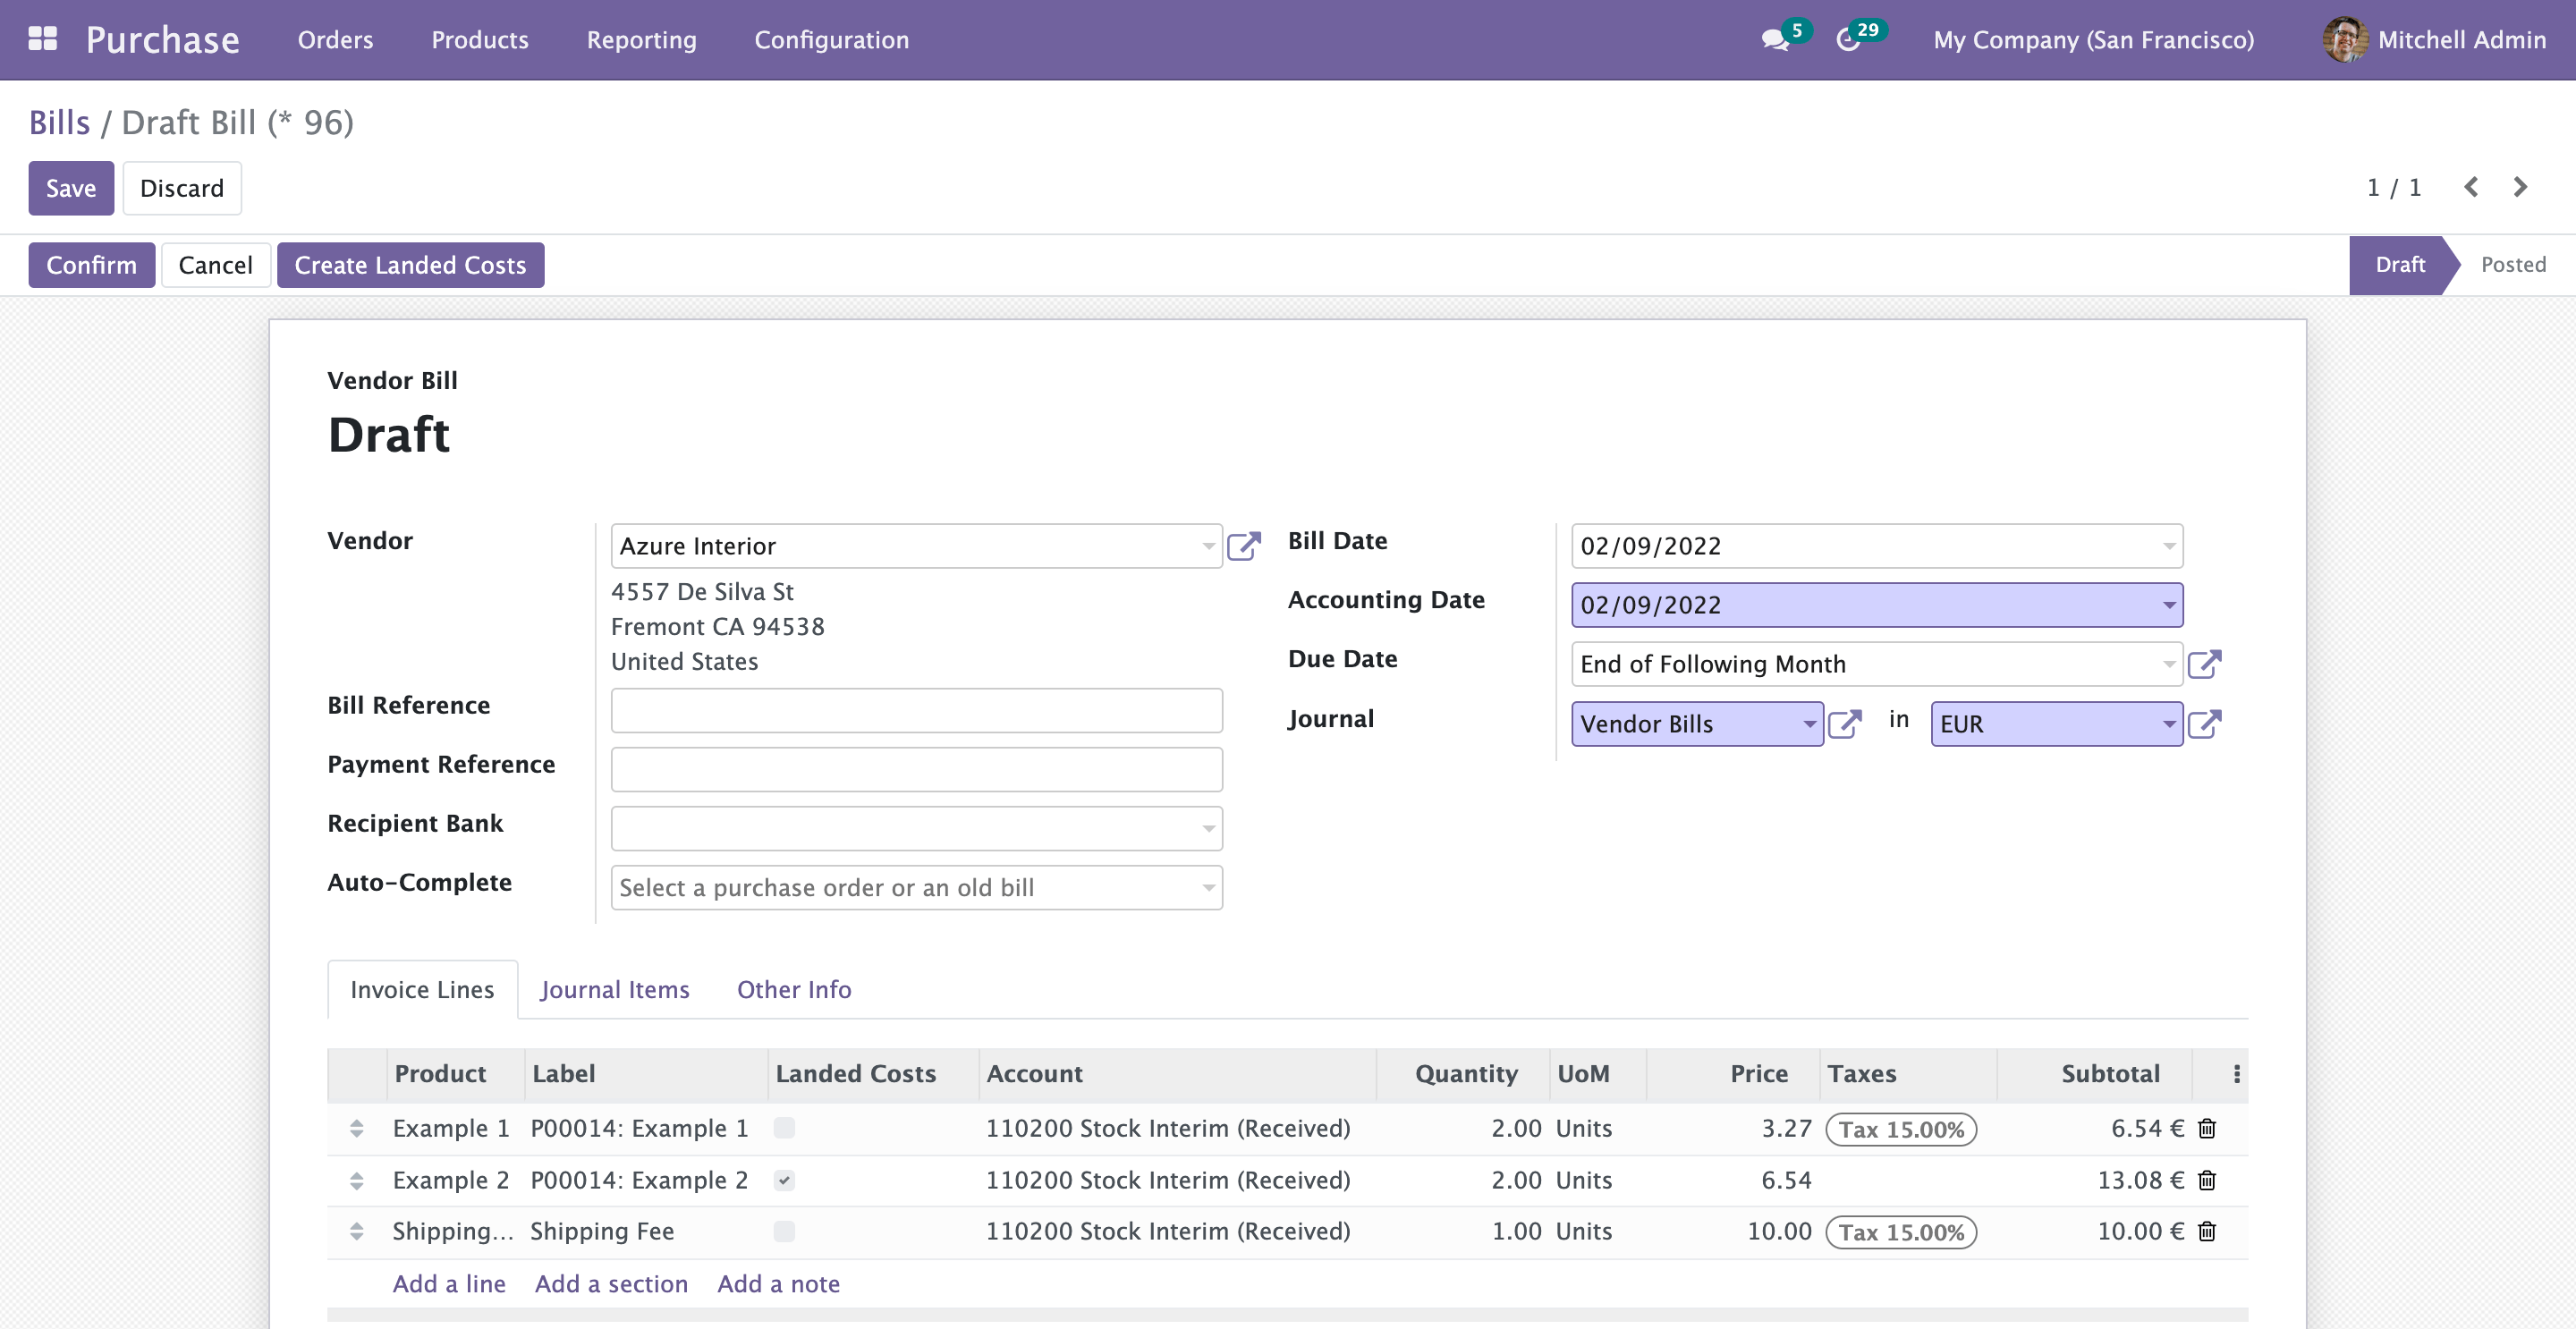Open the conversations chat bubble icon
Screen dimensions: 2576x1329
[x=1774, y=40]
